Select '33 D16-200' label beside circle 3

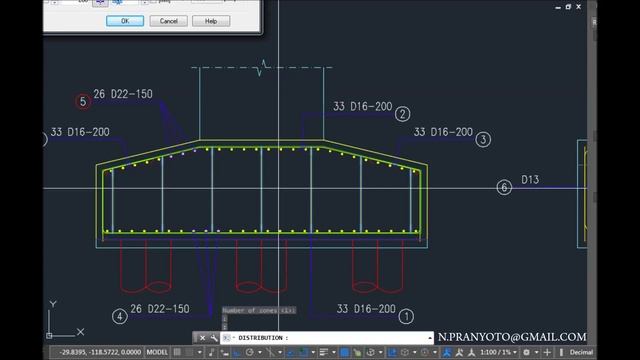[443, 132]
